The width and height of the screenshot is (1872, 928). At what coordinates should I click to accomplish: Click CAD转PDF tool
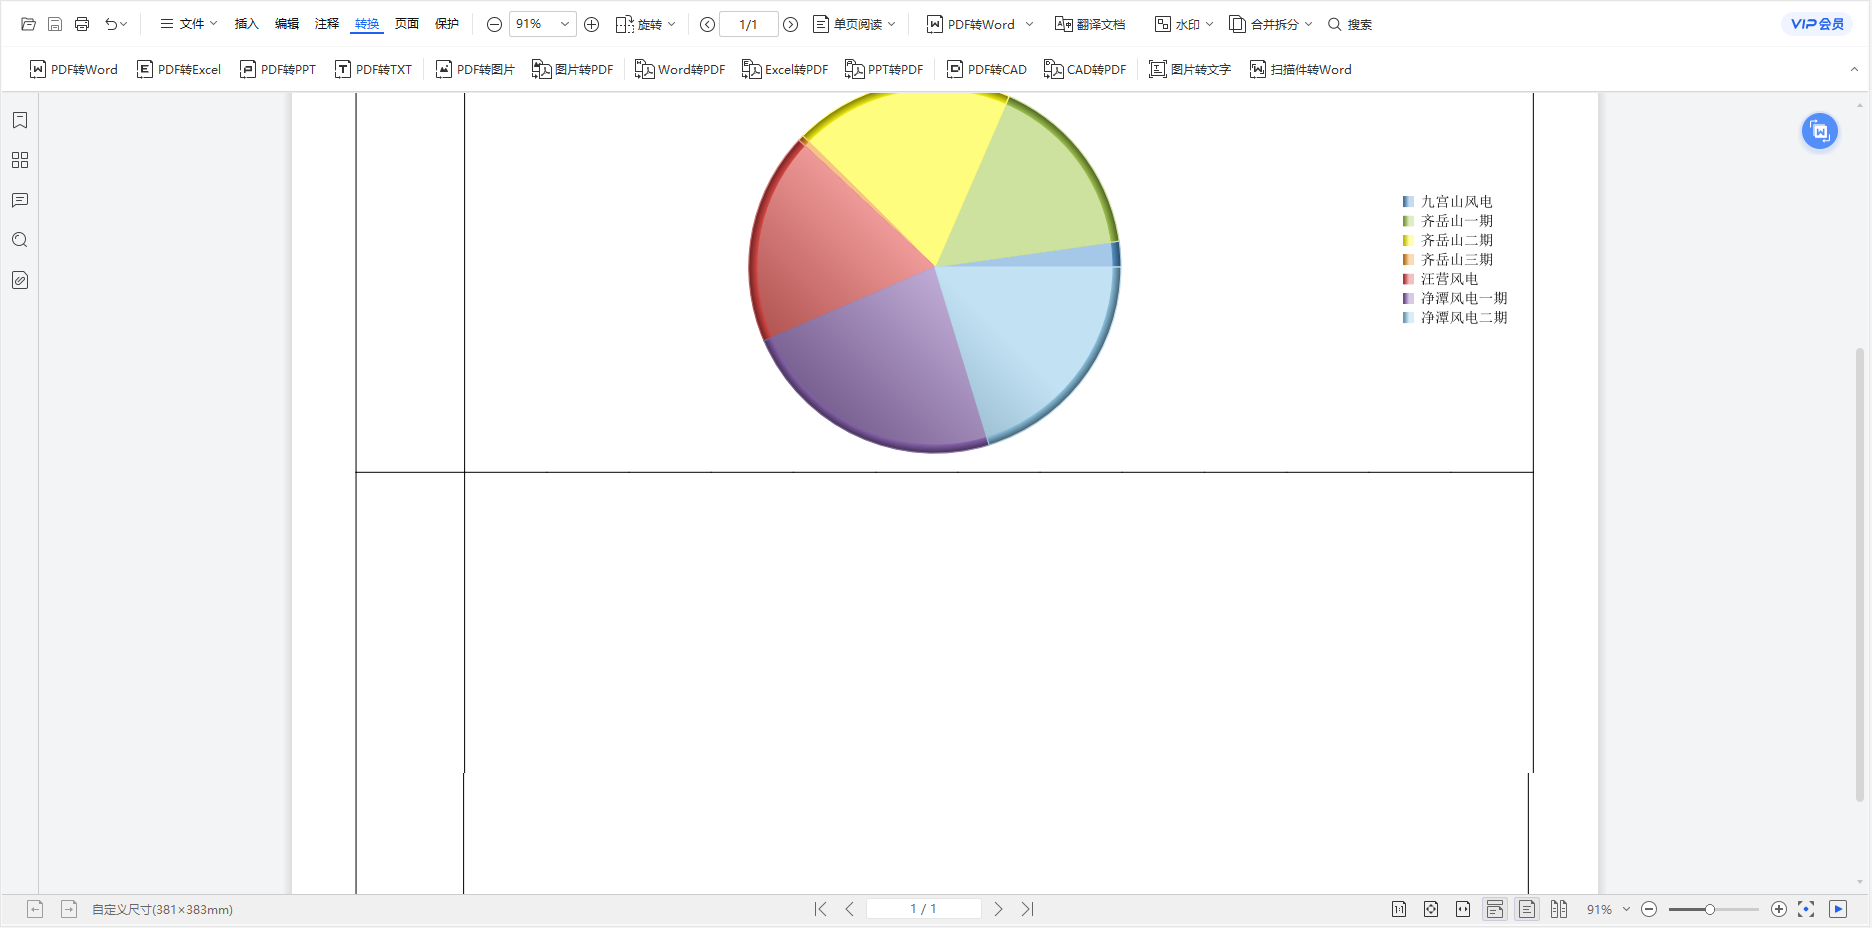pyautogui.click(x=1085, y=69)
